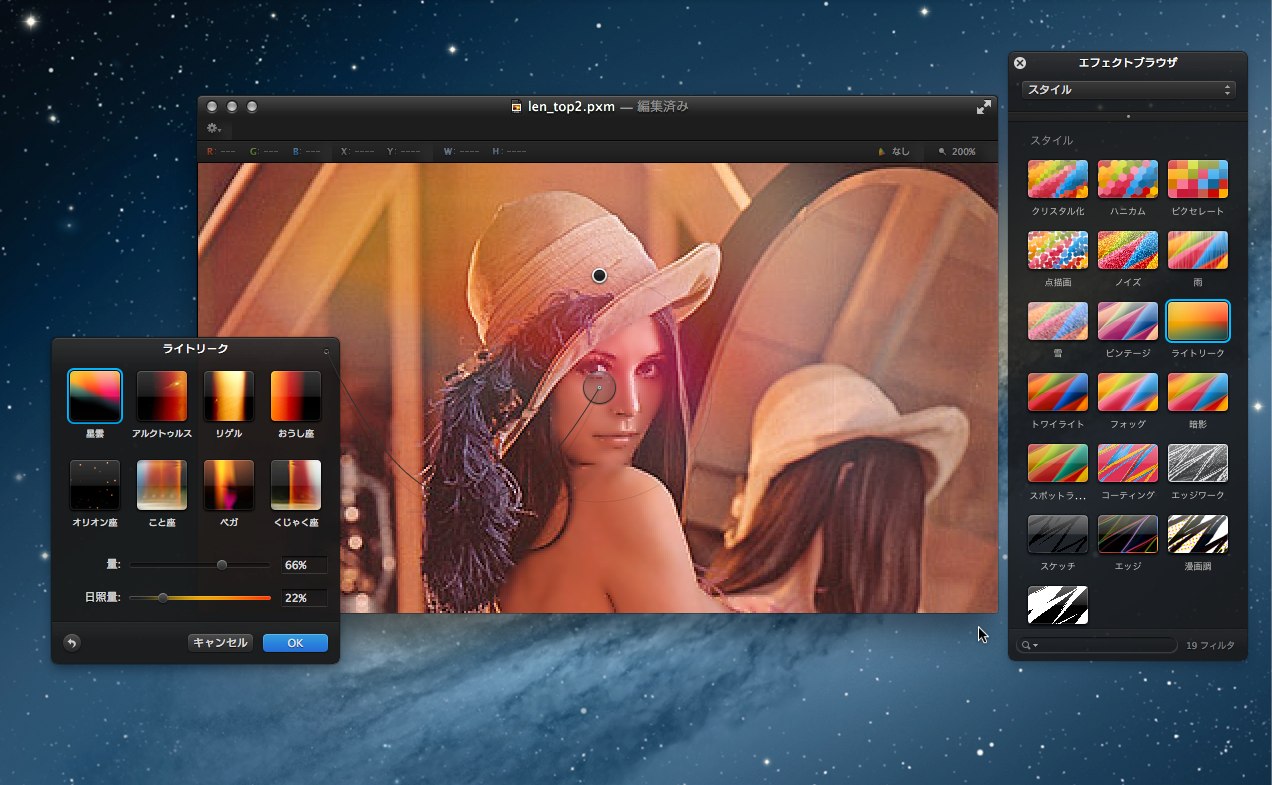Choose the くじゃく座 light leak preset

click(295, 485)
